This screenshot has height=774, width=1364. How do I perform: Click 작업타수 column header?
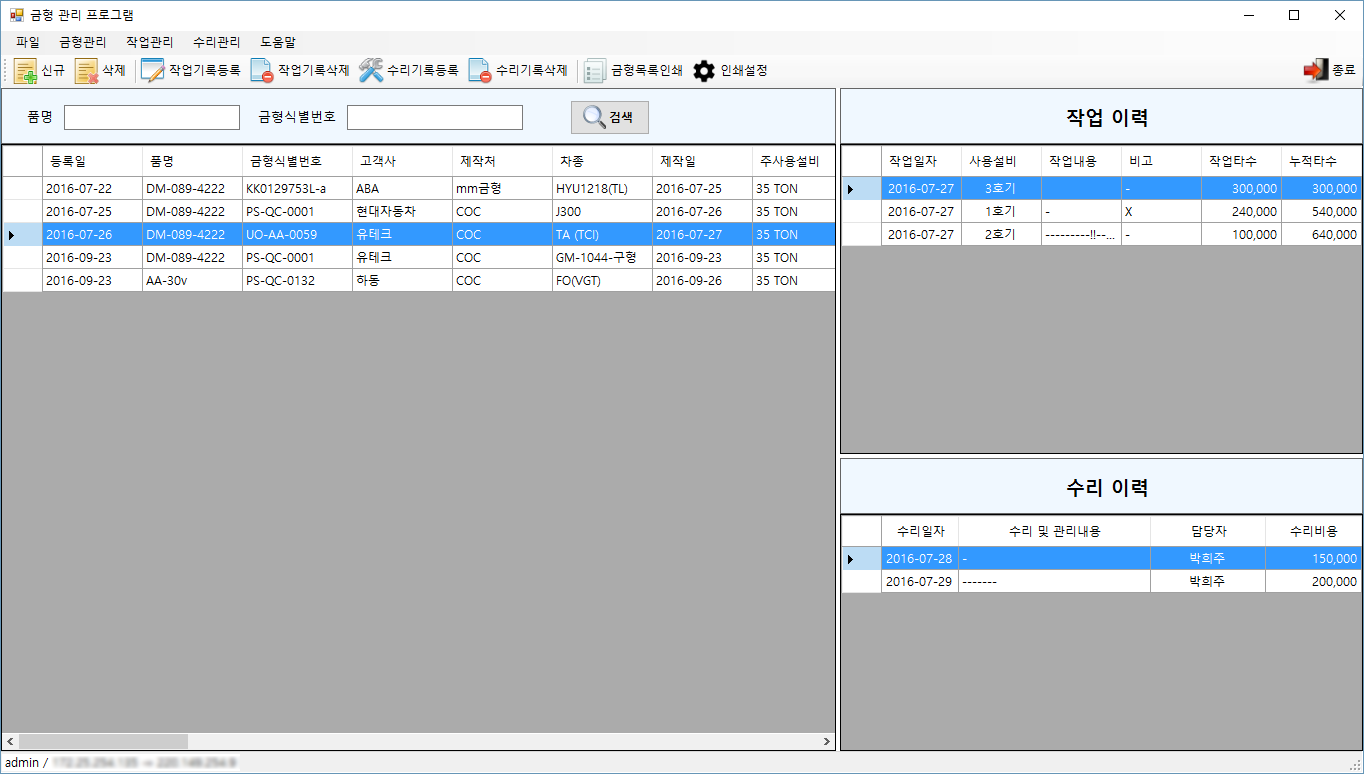[1241, 161]
